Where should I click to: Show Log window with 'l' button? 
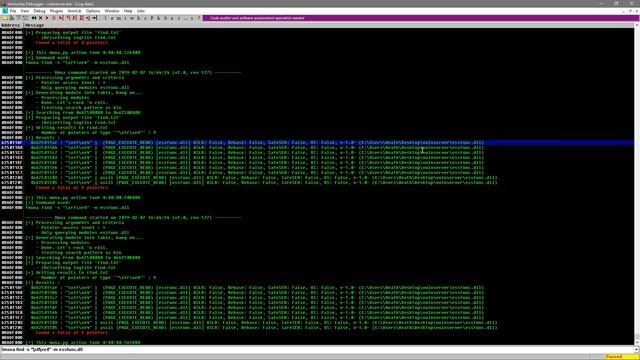click(105, 18)
